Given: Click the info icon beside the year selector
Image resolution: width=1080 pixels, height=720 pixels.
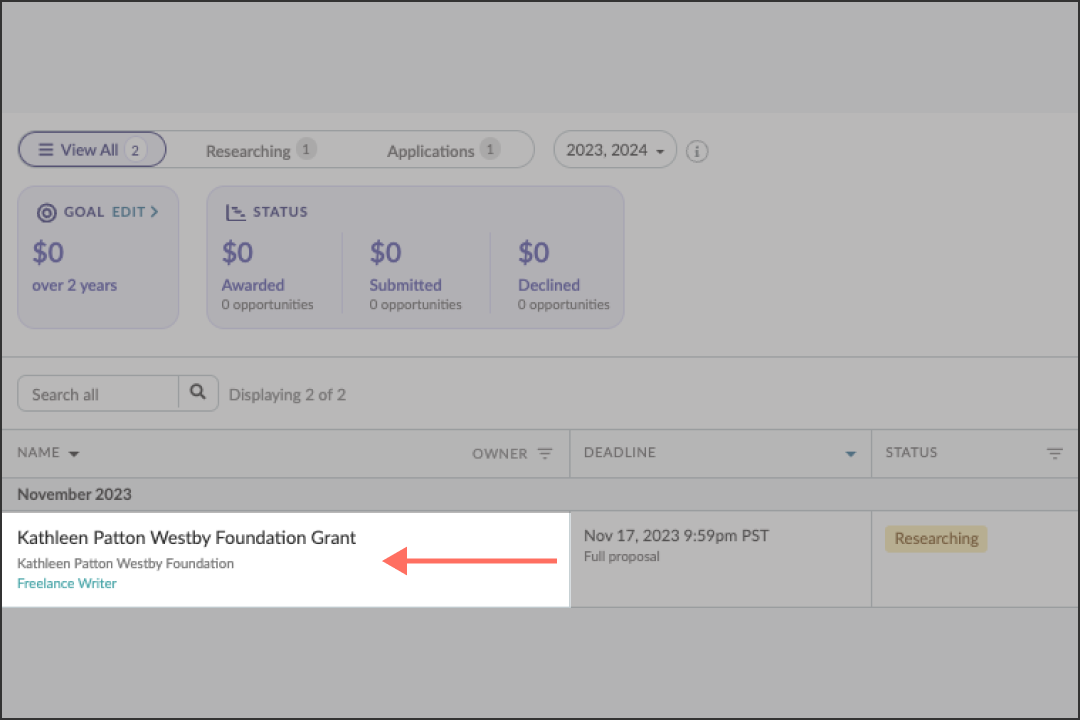Looking at the screenshot, I should tap(697, 151).
